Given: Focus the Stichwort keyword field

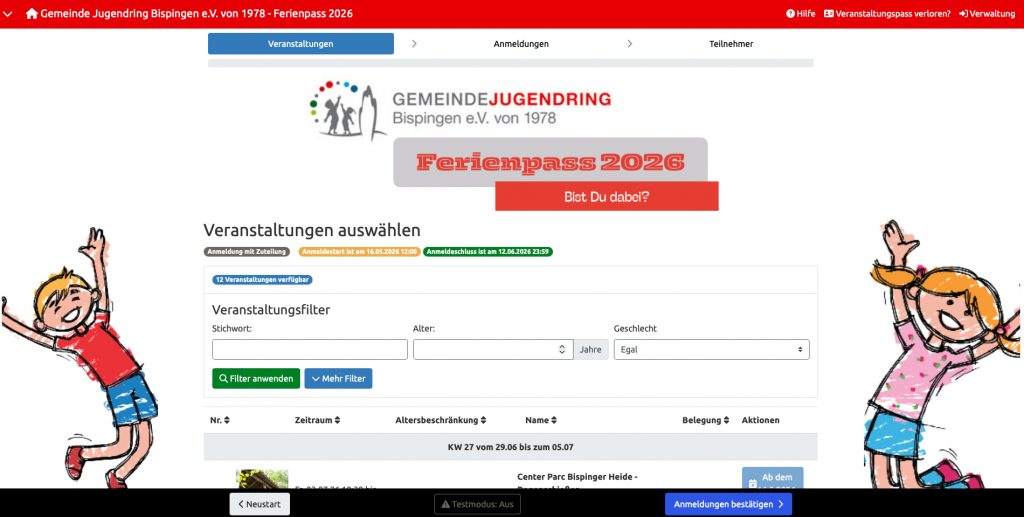Looking at the screenshot, I should 310,350.
